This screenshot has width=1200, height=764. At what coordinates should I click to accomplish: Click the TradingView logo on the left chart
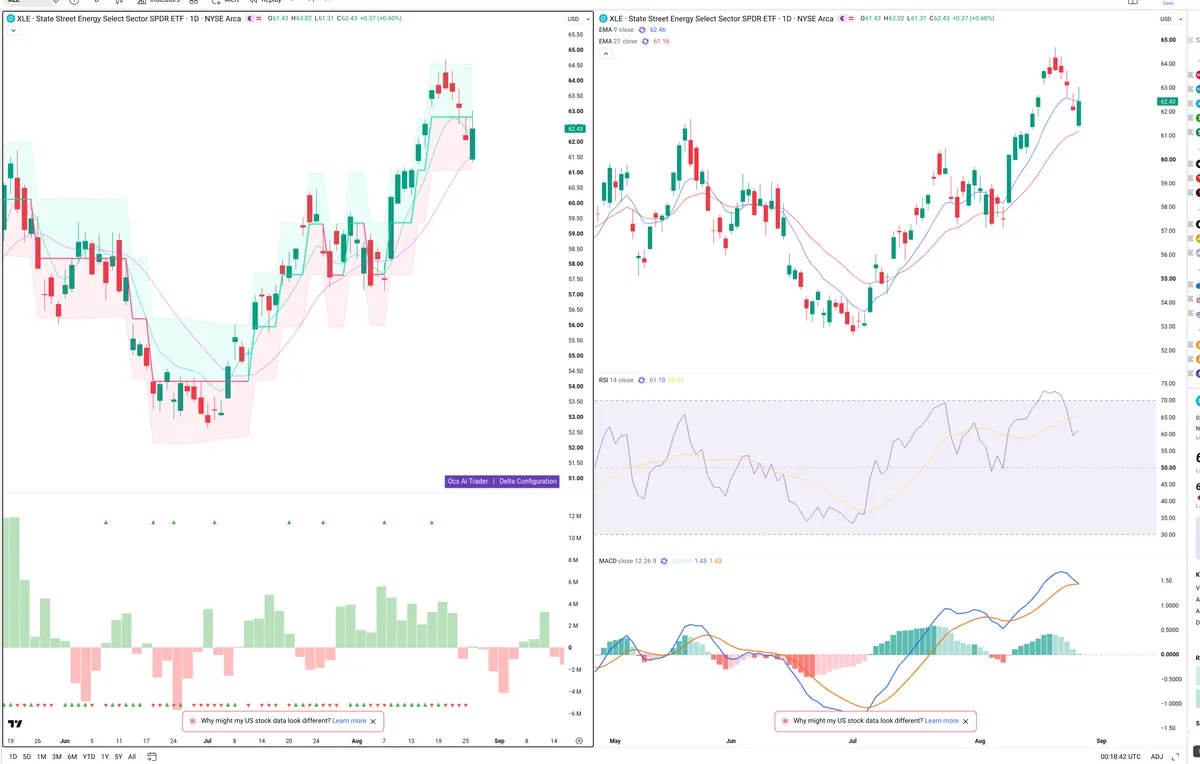click(15, 724)
